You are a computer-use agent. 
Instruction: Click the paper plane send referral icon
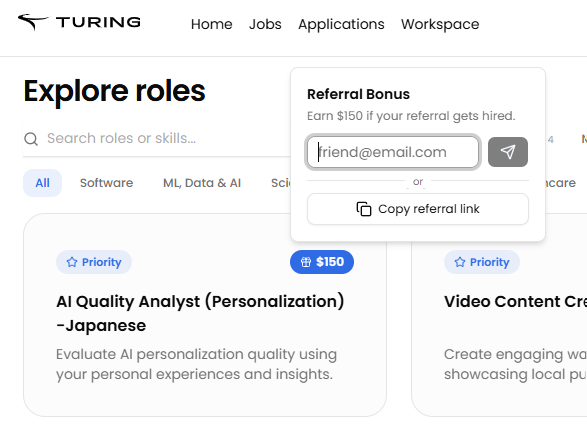pos(508,152)
